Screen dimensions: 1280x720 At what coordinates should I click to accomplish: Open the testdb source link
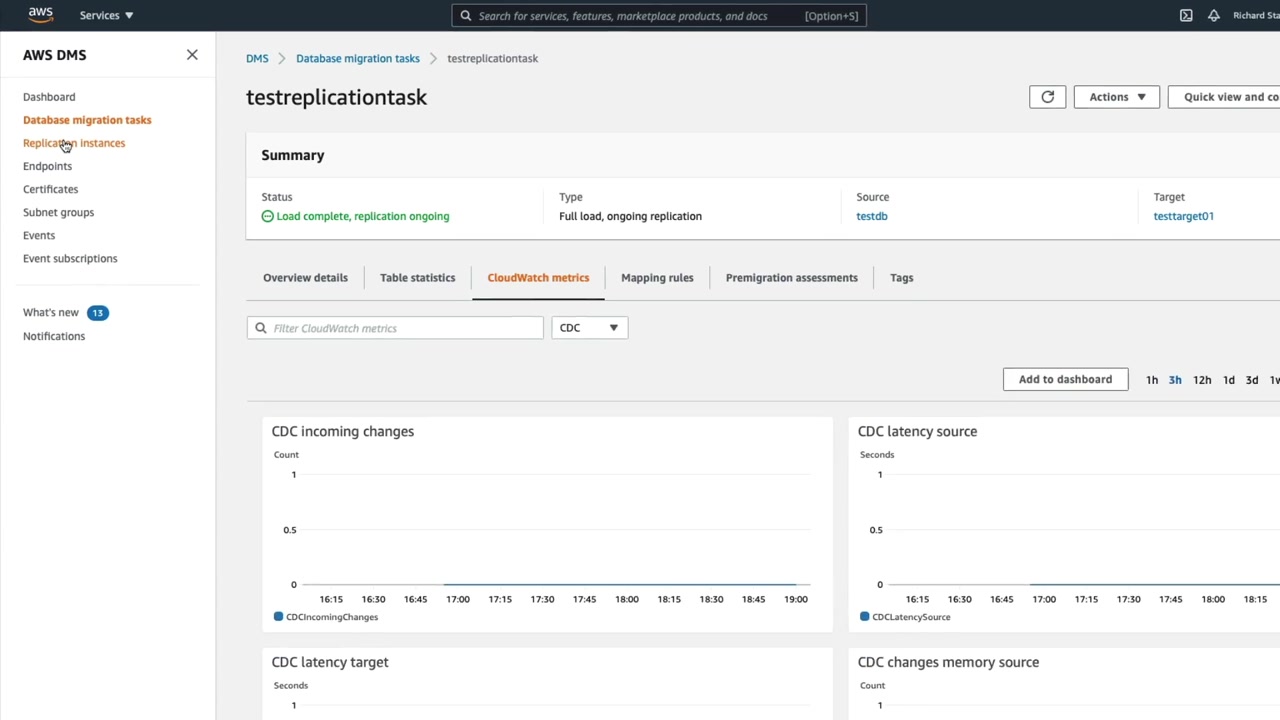tap(871, 216)
